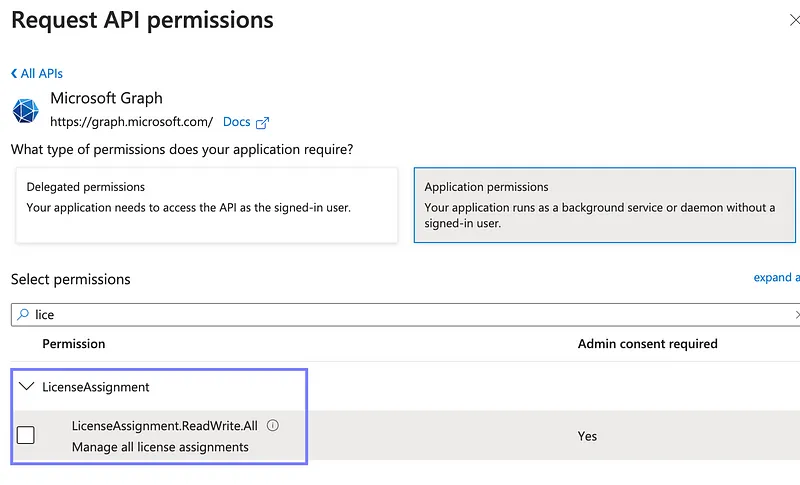Viewport: 800px width, 485px height.
Task: Click the graph.microsoft.com URL text
Action: click(131, 122)
